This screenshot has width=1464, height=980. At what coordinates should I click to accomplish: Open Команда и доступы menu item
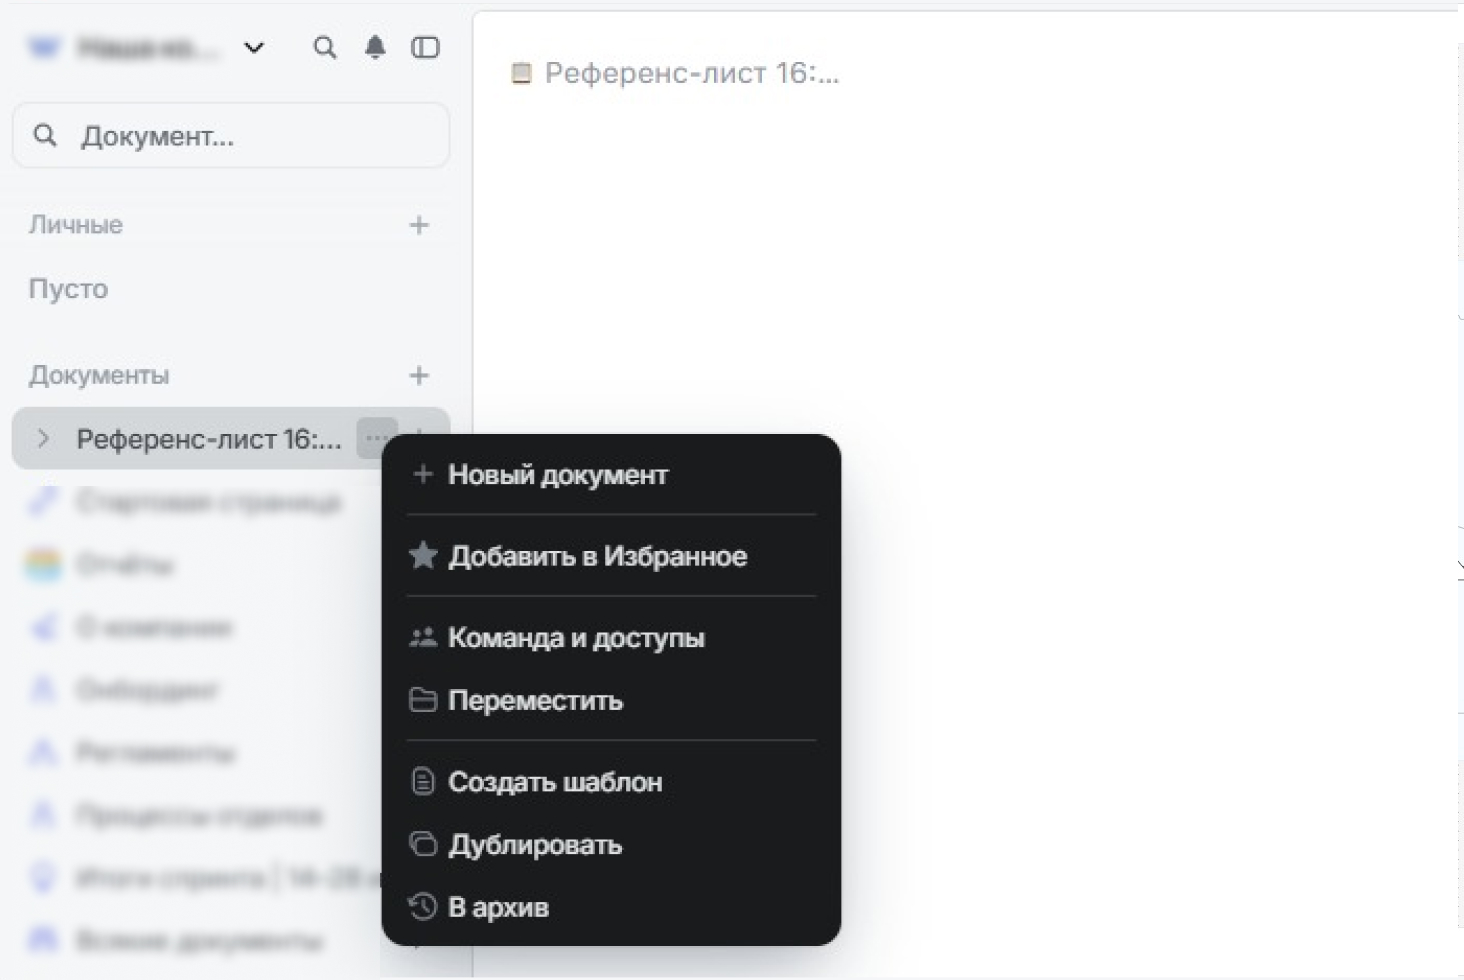pyautogui.click(x=611, y=638)
